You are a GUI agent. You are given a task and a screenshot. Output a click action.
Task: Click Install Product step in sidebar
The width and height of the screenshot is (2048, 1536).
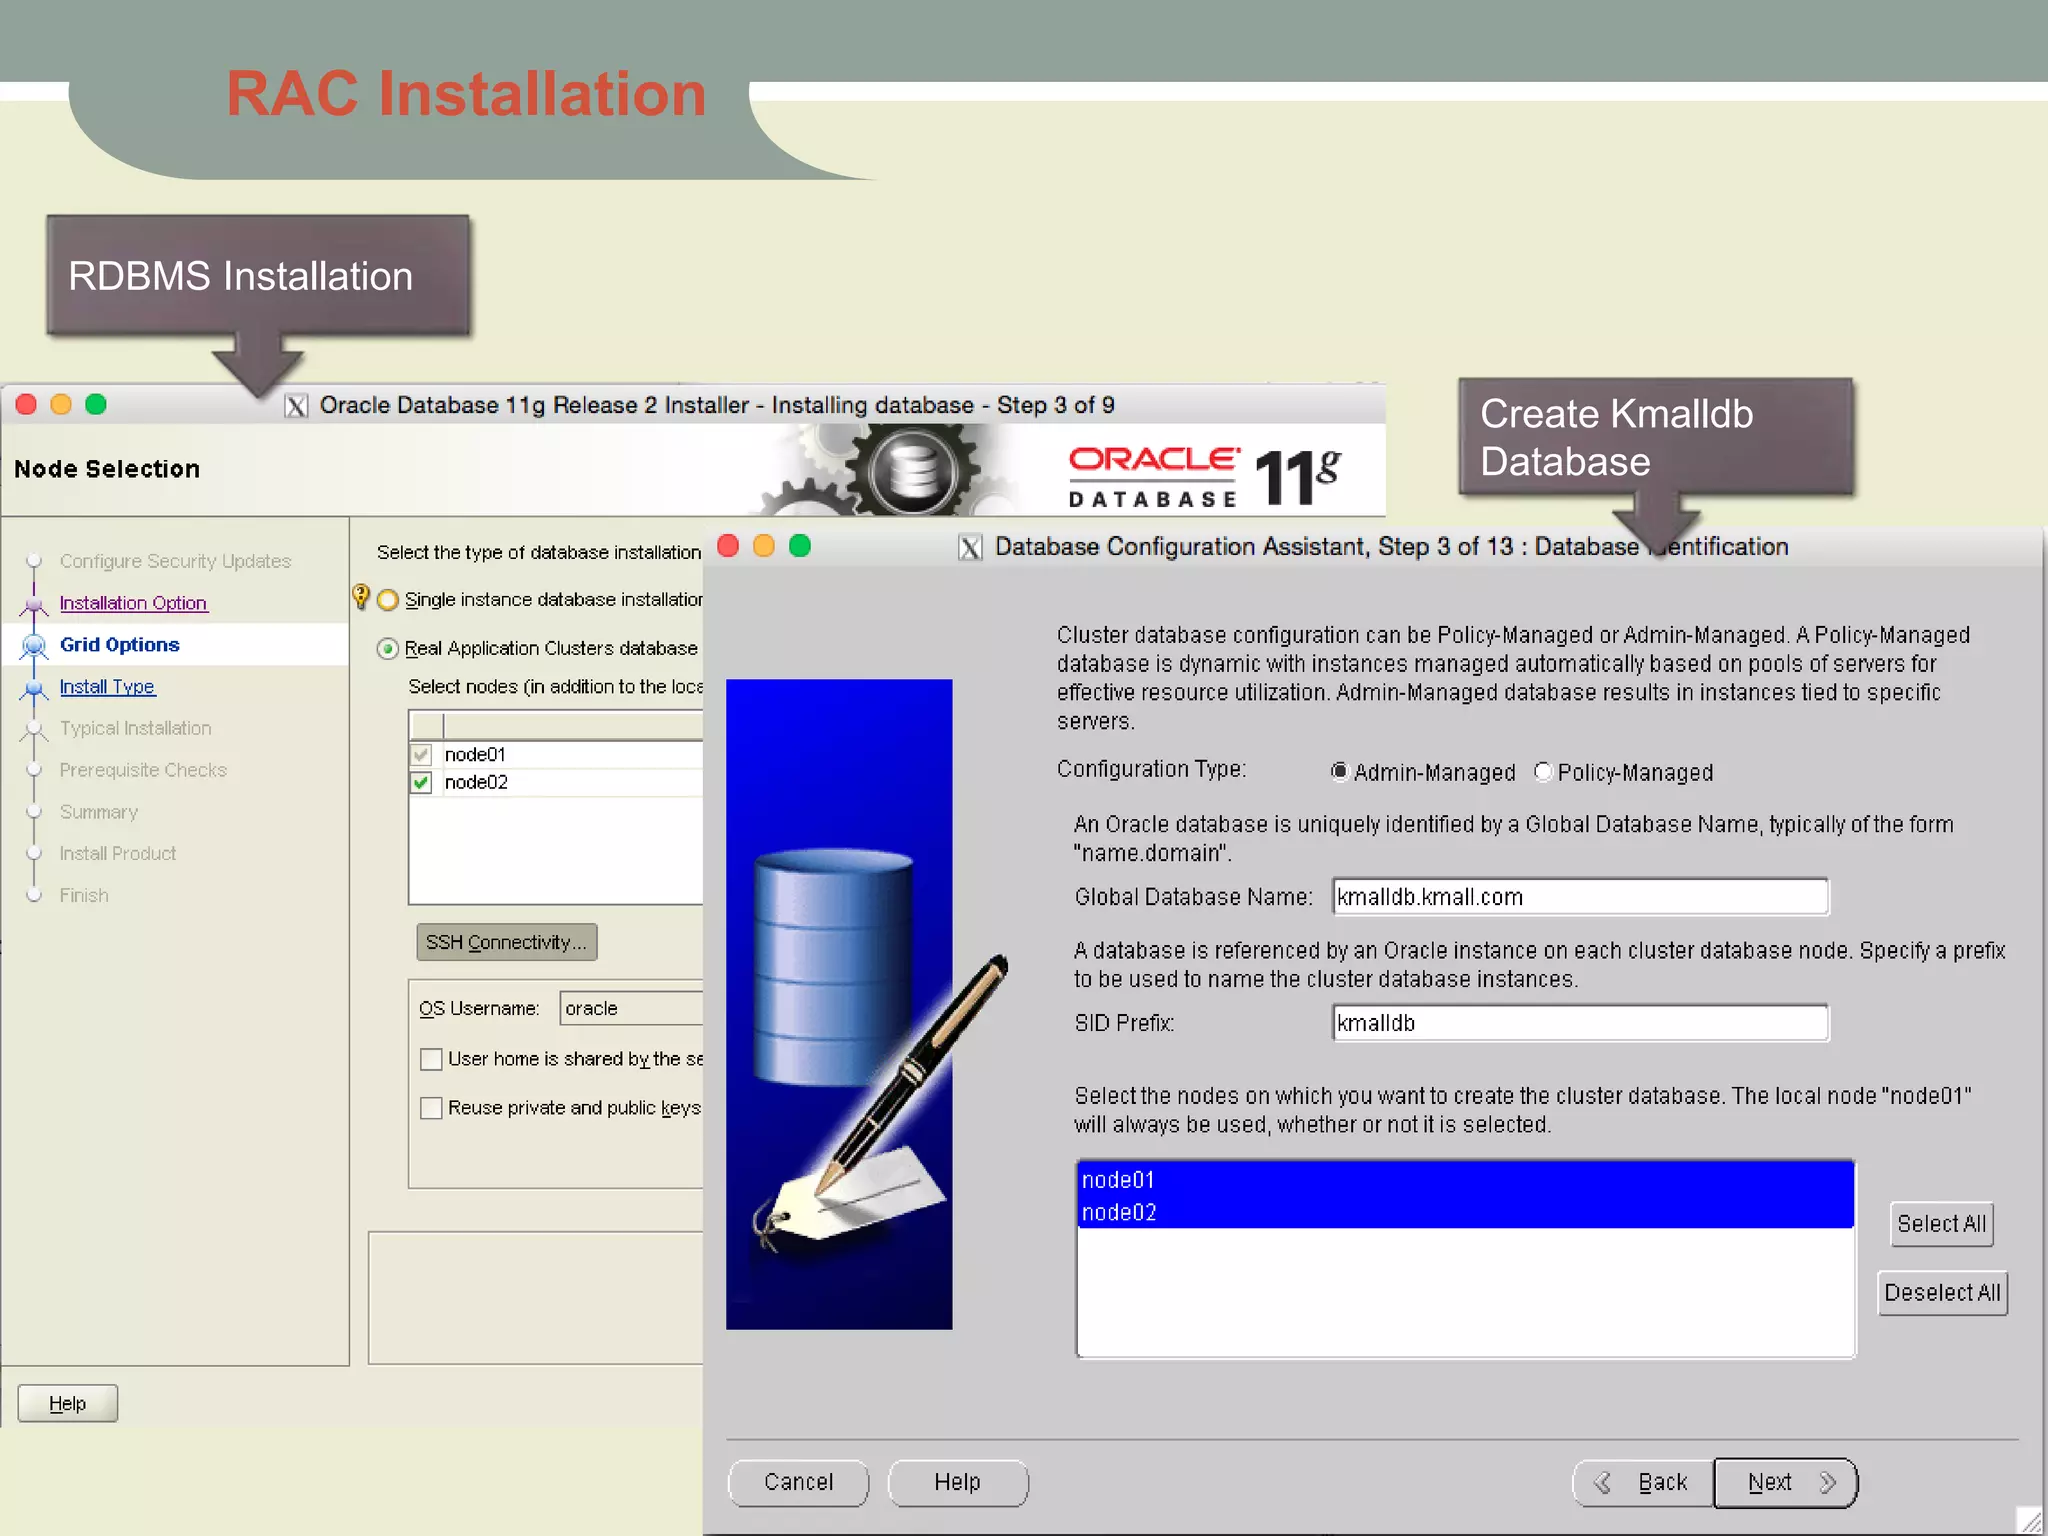pos(117,853)
